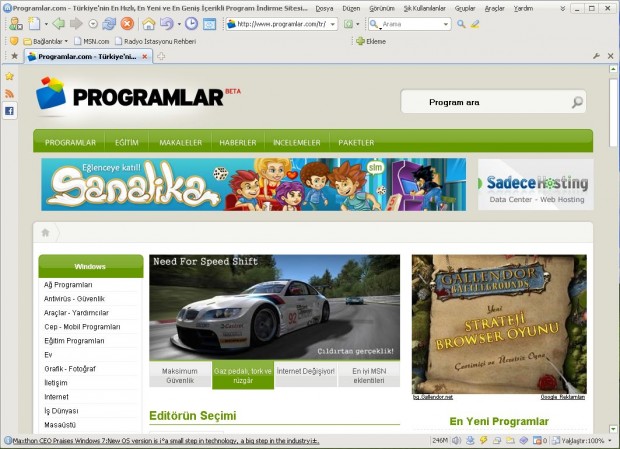
Task: Click the İNCELEMELER navigation item
Action: pyautogui.click(x=297, y=143)
